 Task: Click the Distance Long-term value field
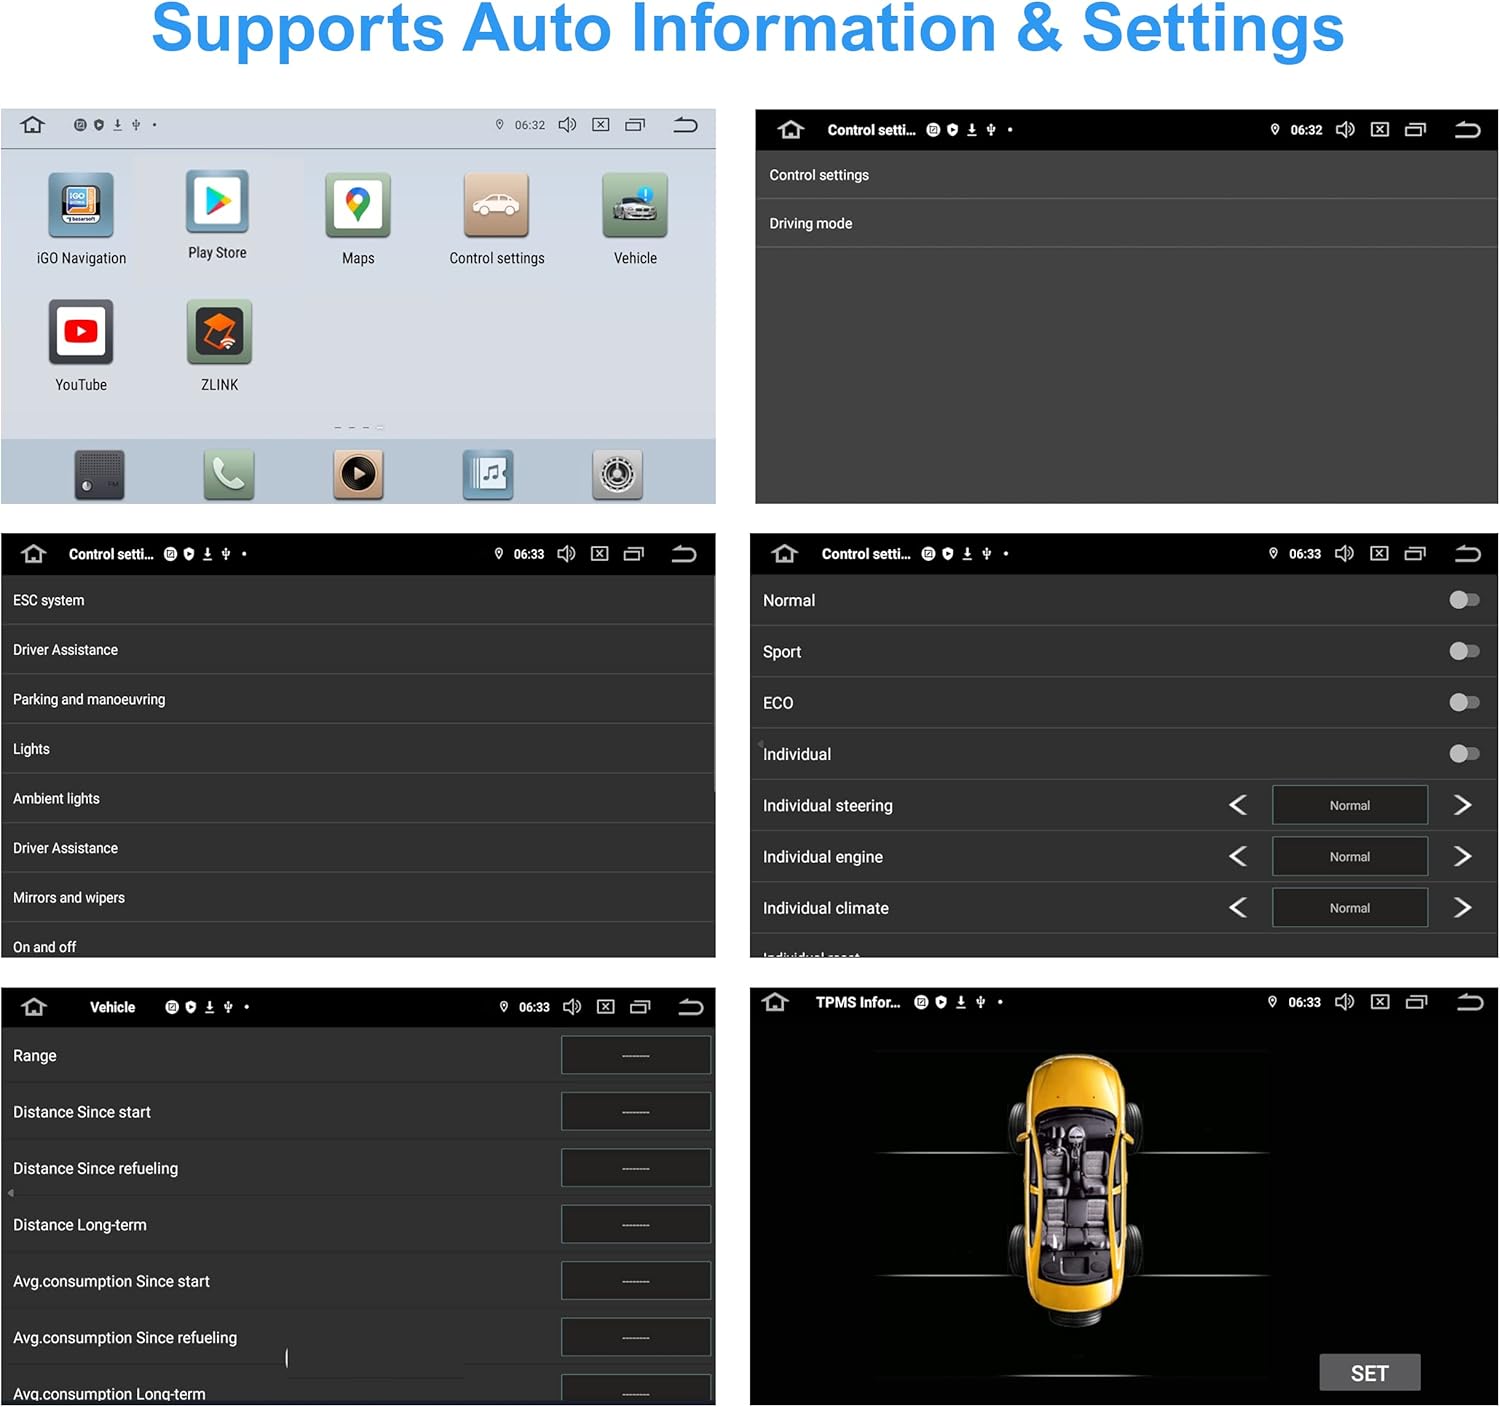tap(636, 1224)
